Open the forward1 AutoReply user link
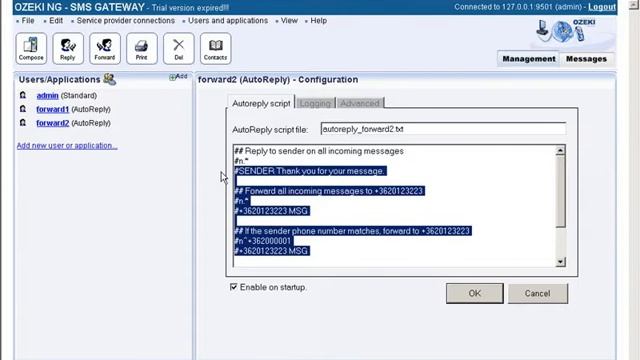The height and width of the screenshot is (360, 640). [x=53, y=109]
